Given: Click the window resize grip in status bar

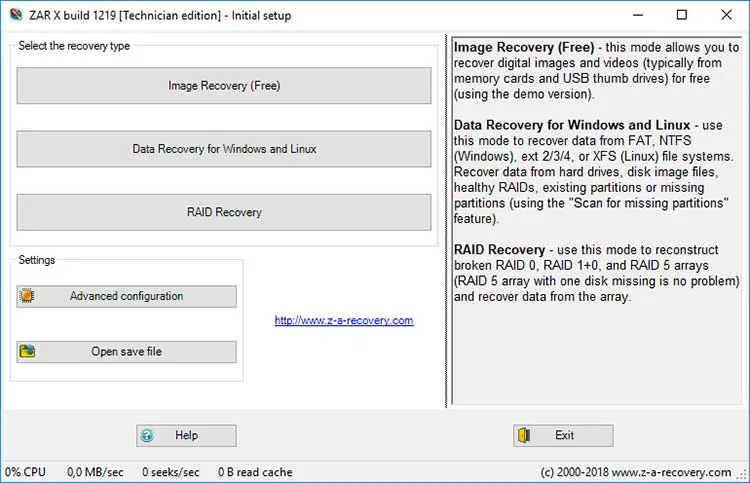Looking at the screenshot, I should 742,475.
